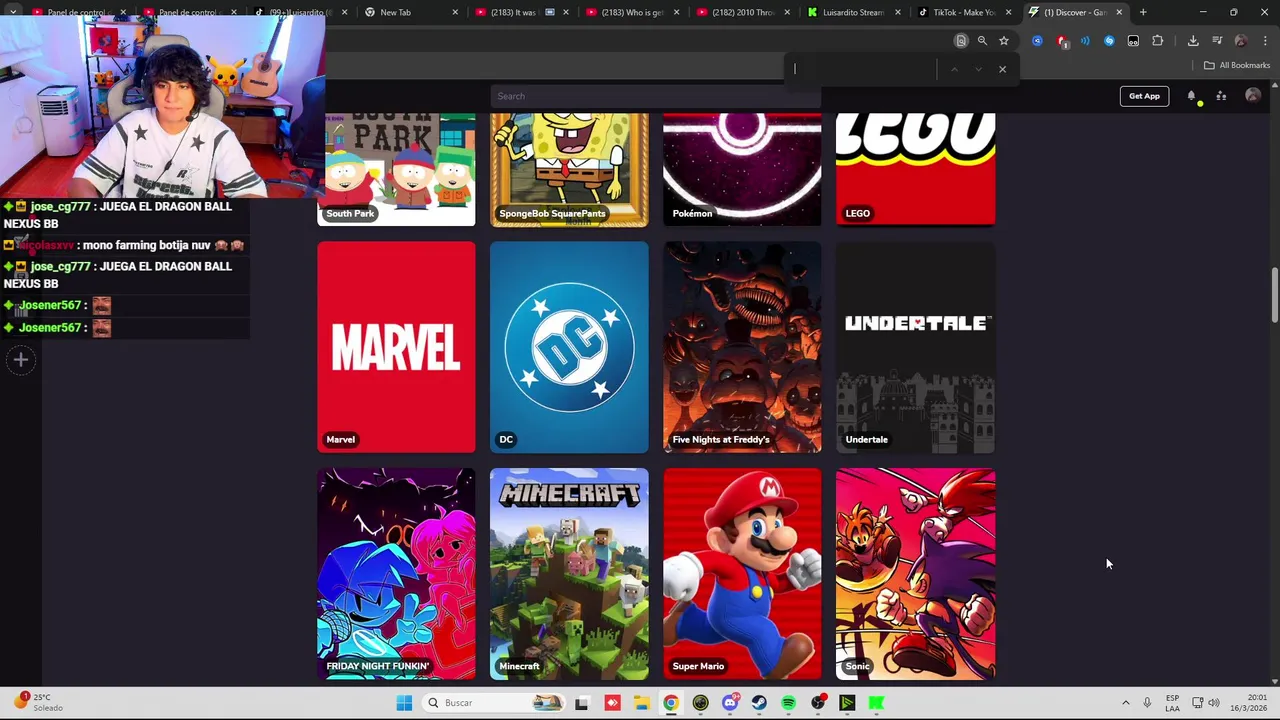Open the volume icon in system tray
This screenshot has height=720, width=1280.
pos(1214,703)
